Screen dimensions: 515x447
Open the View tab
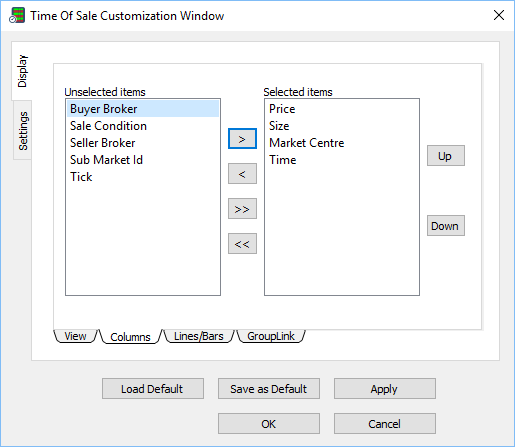[x=75, y=336]
